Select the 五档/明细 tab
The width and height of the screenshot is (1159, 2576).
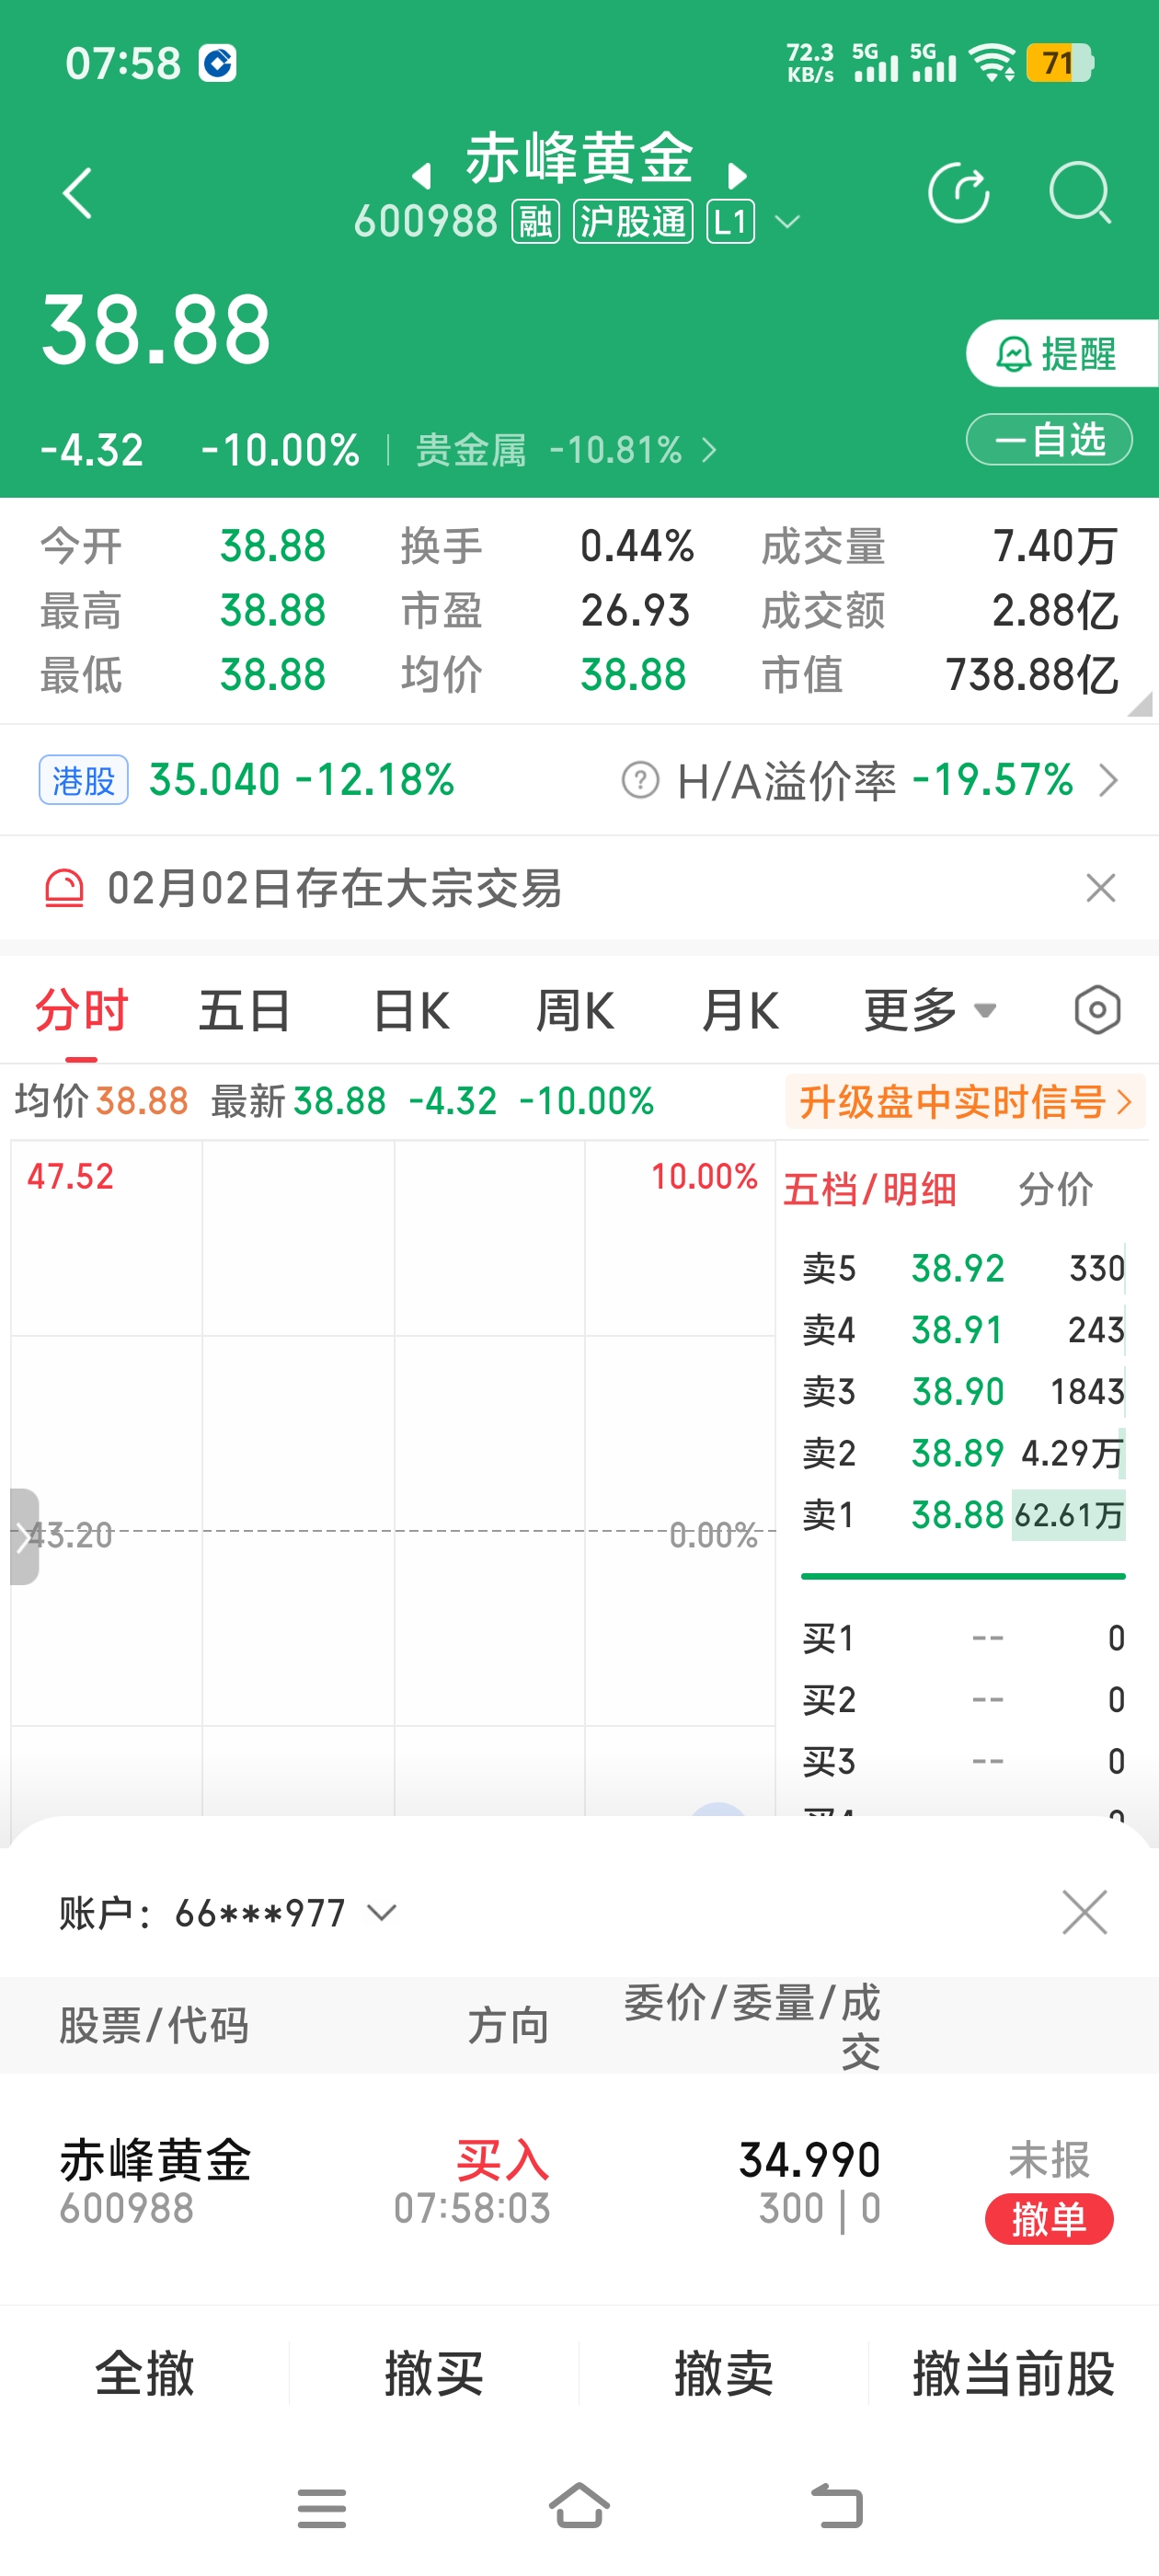coord(869,1190)
